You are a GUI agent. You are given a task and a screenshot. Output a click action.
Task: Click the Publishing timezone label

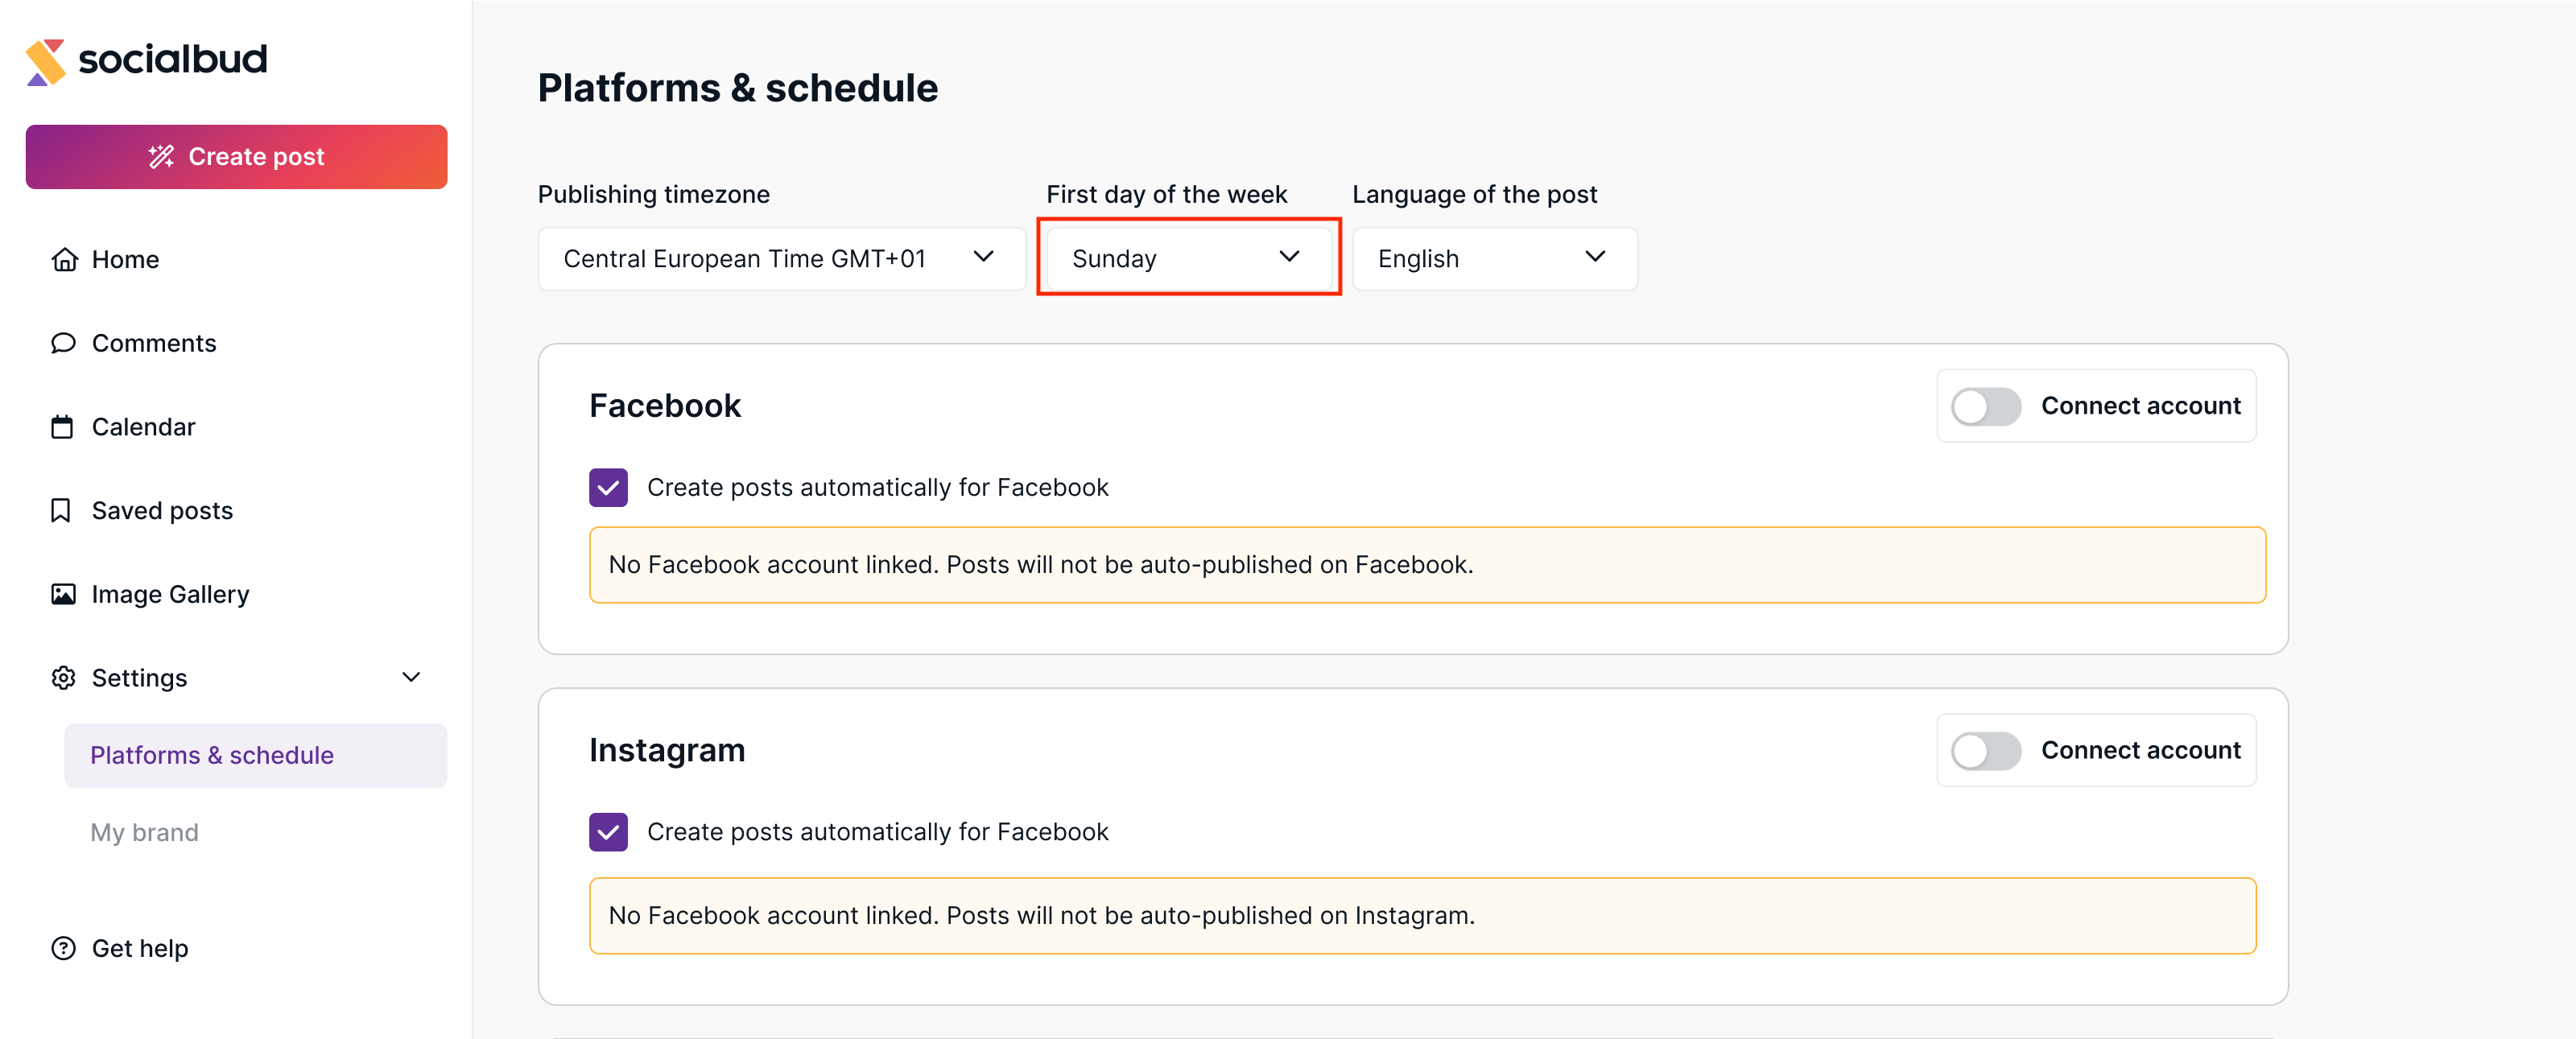(654, 194)
